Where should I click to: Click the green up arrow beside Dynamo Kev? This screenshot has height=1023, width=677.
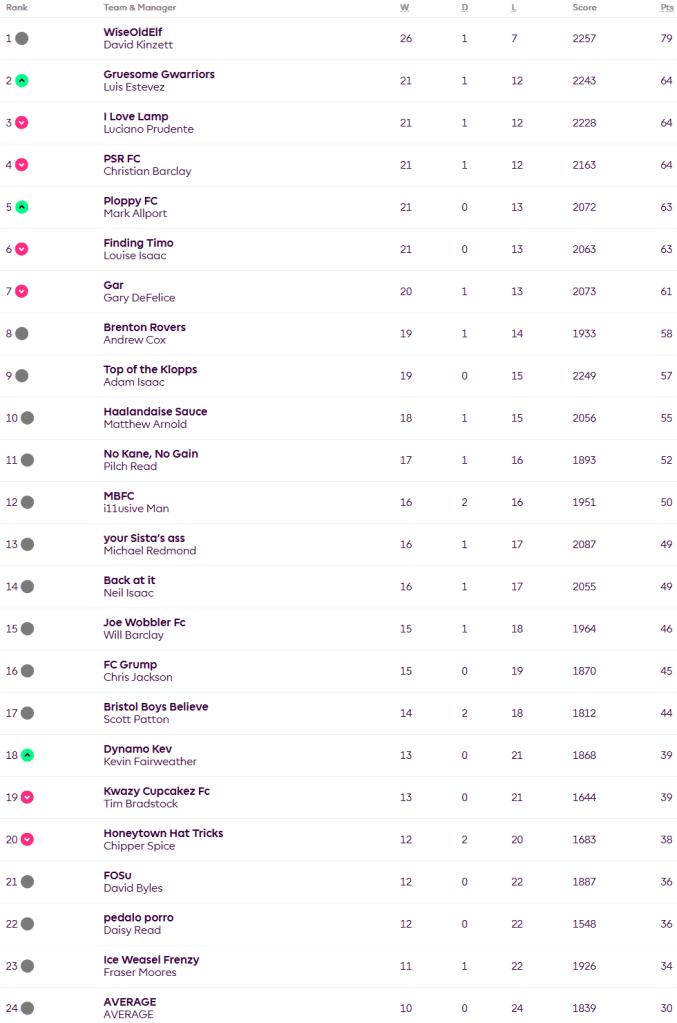tap(27, 755)
